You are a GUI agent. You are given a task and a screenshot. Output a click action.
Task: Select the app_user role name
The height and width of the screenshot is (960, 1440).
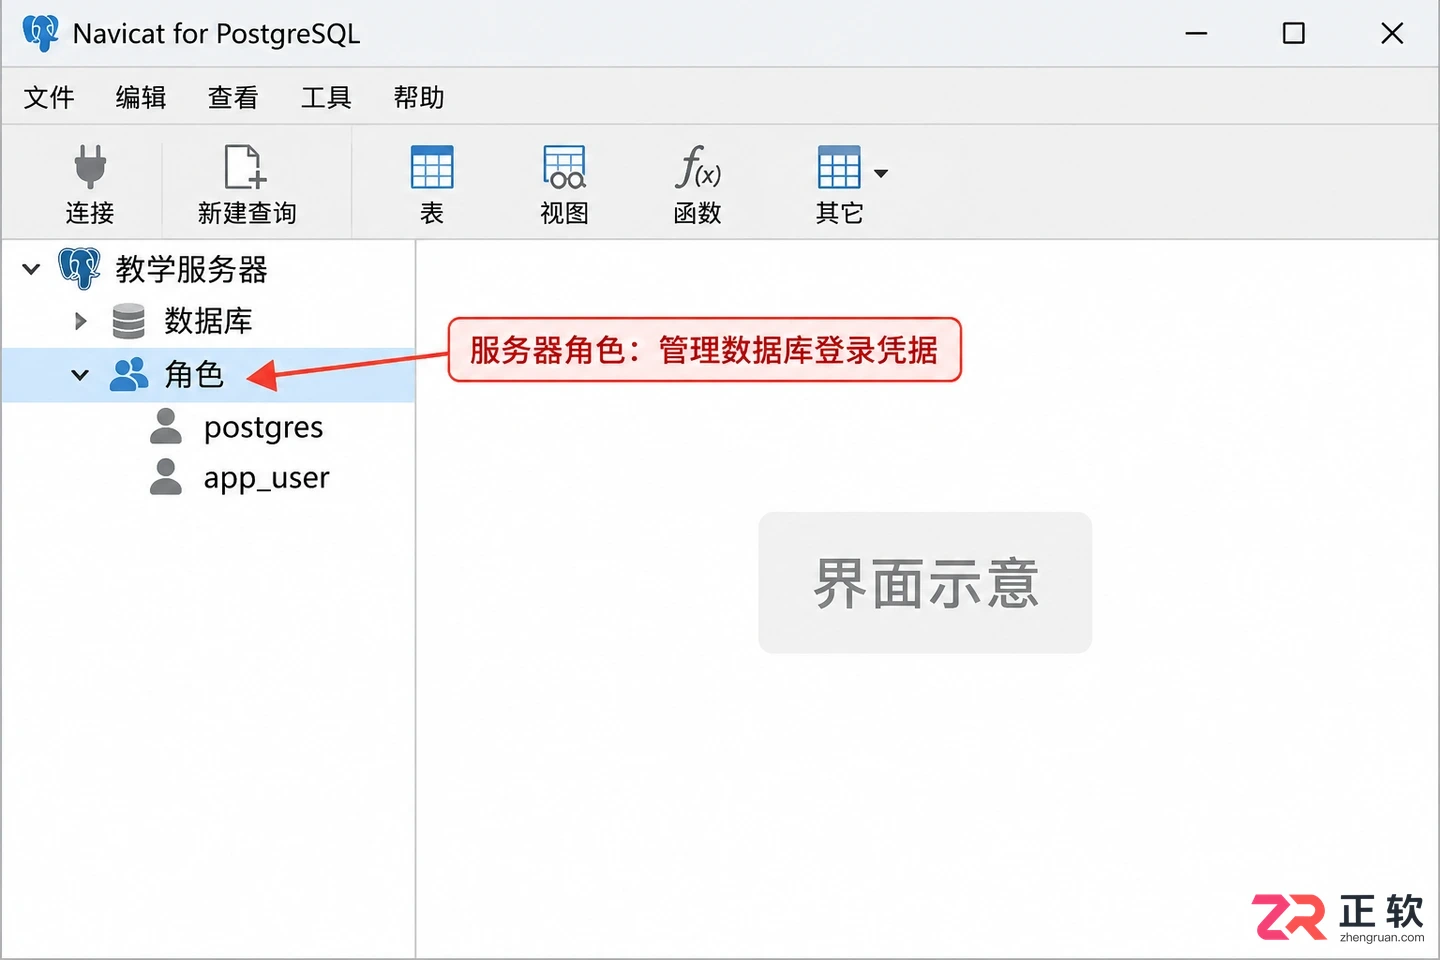[267, 479]
